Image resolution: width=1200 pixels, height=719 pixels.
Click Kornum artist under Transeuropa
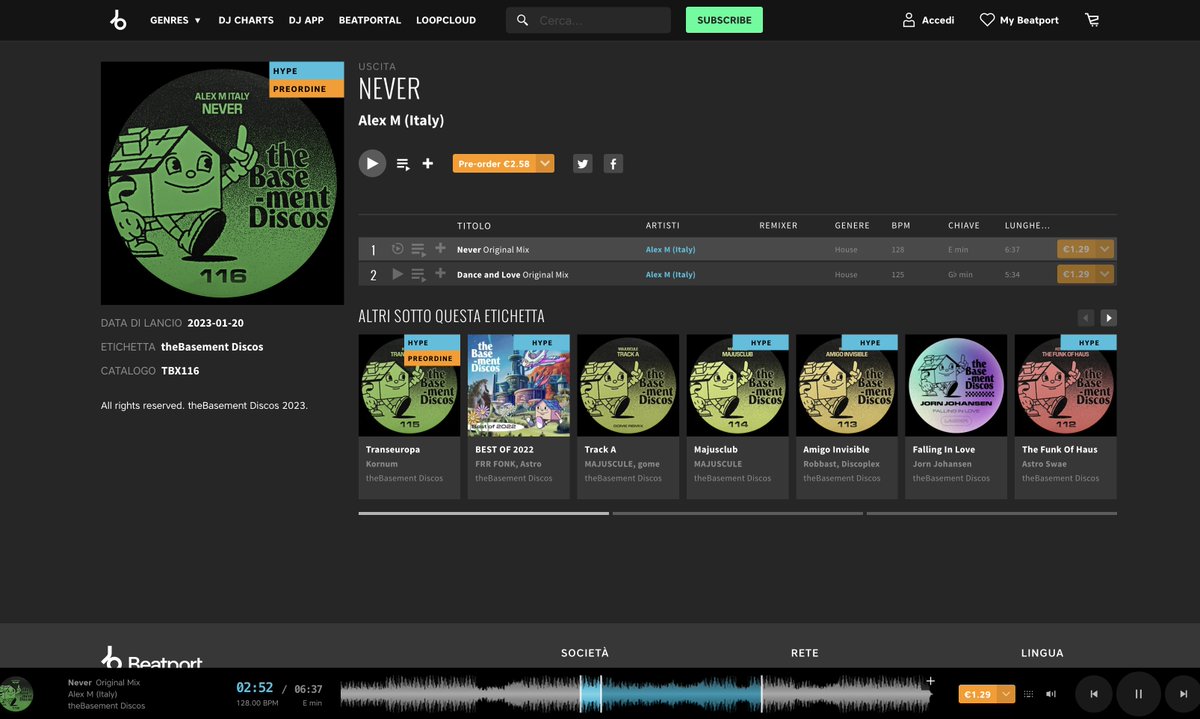[382, 464]
